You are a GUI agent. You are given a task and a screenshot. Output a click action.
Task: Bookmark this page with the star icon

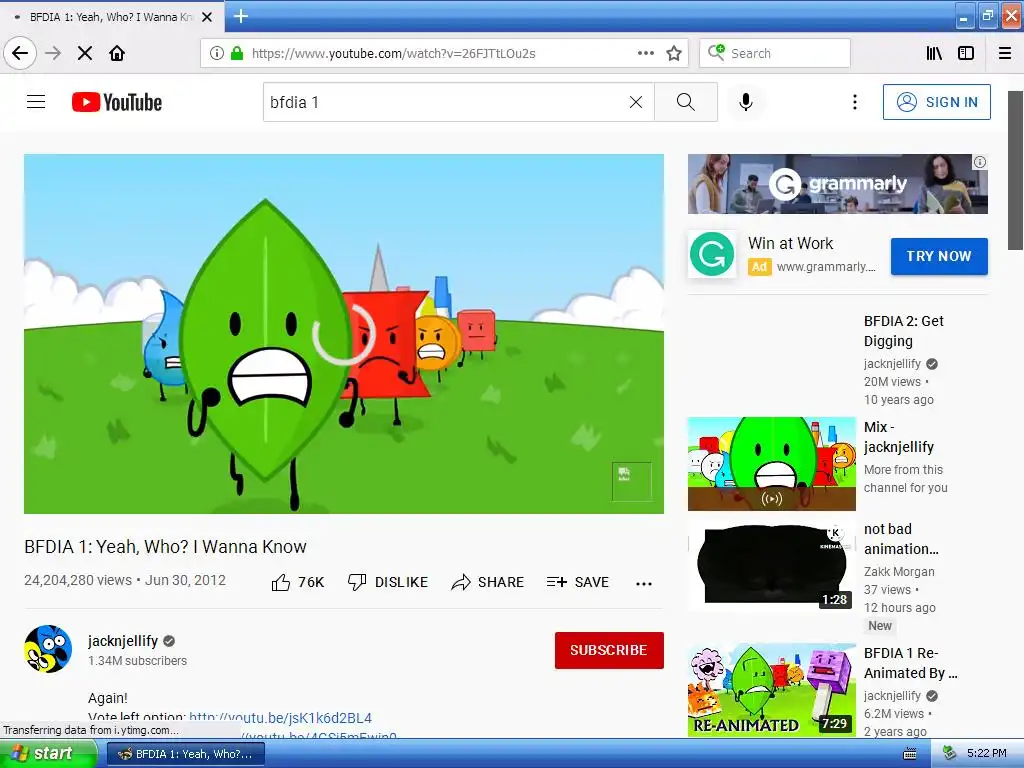(x=674, y=53)
